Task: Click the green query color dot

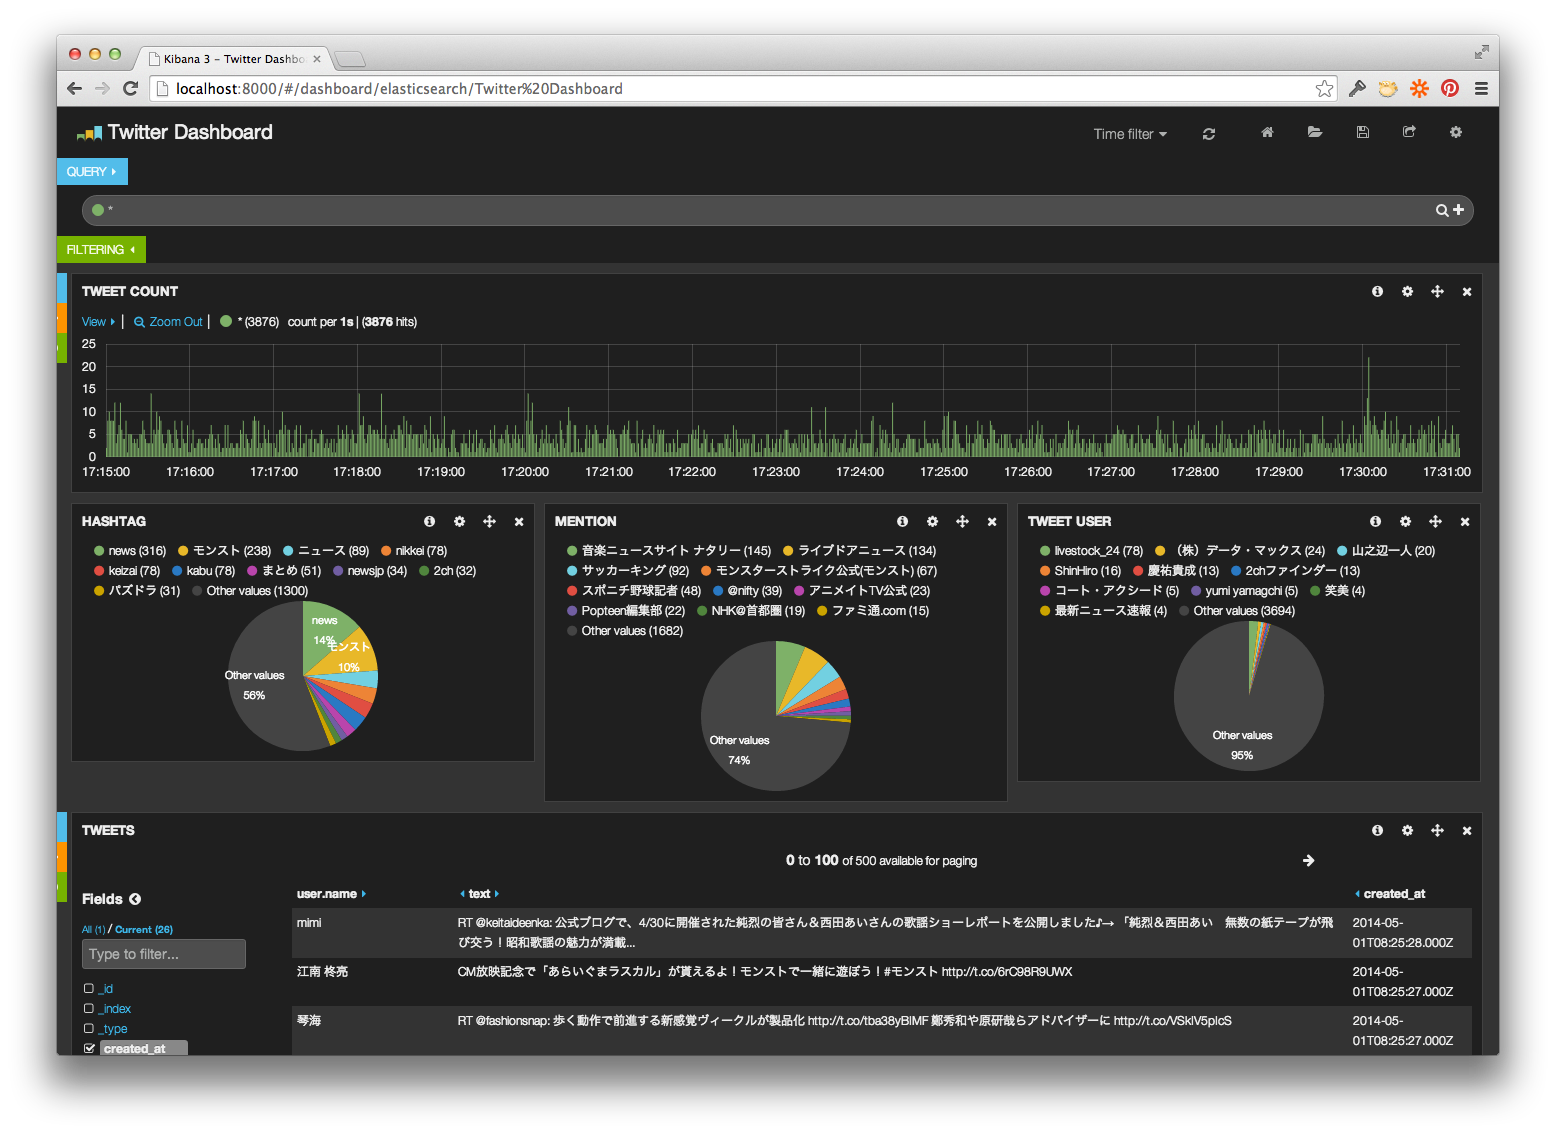Action: pyautogui.click(x=100, y=210)
